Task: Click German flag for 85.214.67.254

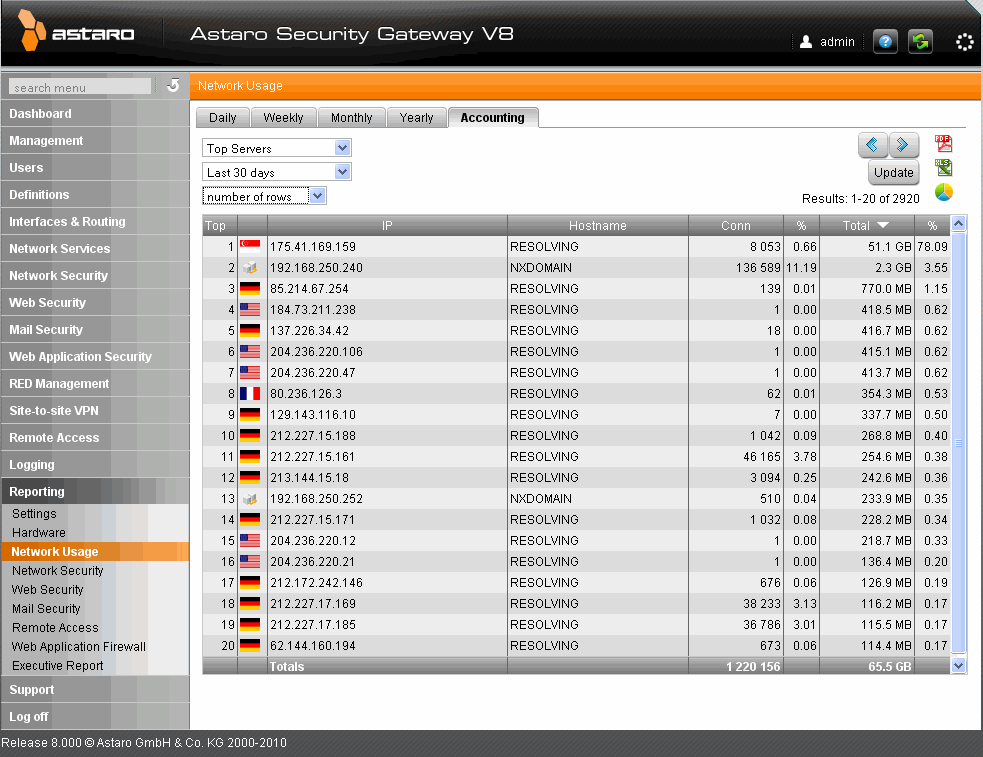Action: point(250,289)
